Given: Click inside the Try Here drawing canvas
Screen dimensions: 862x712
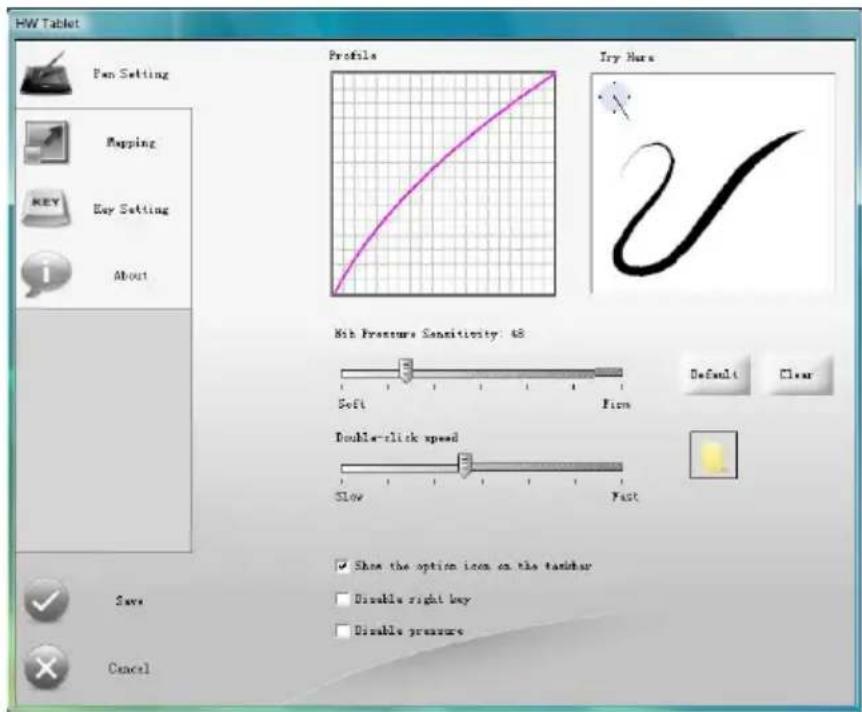Looking at the screenshot, I should click(713, 184).
